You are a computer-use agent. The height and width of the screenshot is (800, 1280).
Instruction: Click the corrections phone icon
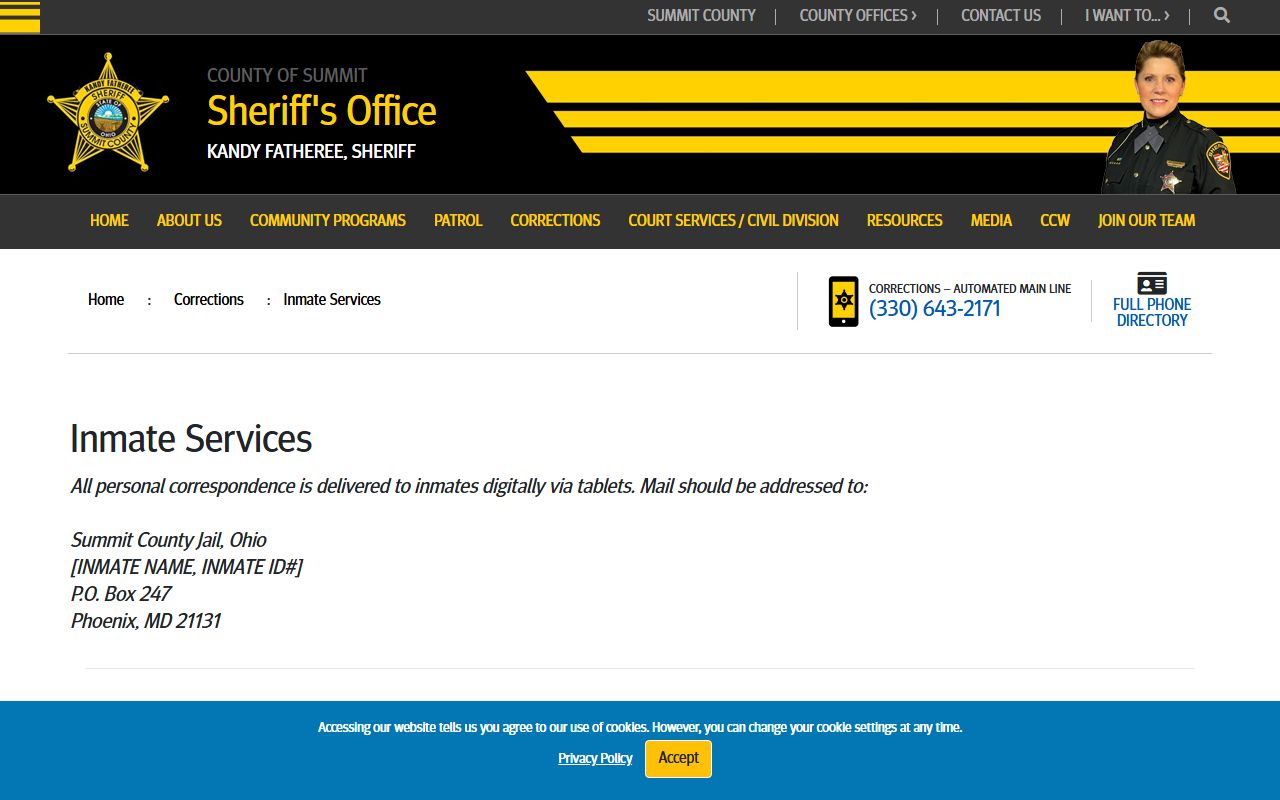pos(843,301)
